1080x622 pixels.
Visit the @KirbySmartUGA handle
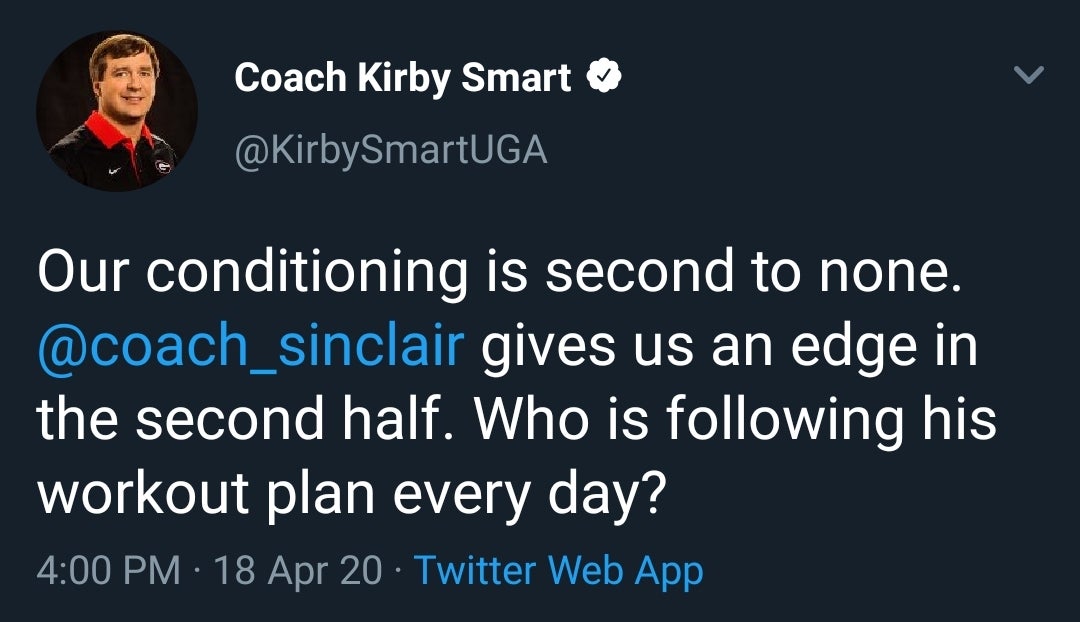[x=390, y=149]
